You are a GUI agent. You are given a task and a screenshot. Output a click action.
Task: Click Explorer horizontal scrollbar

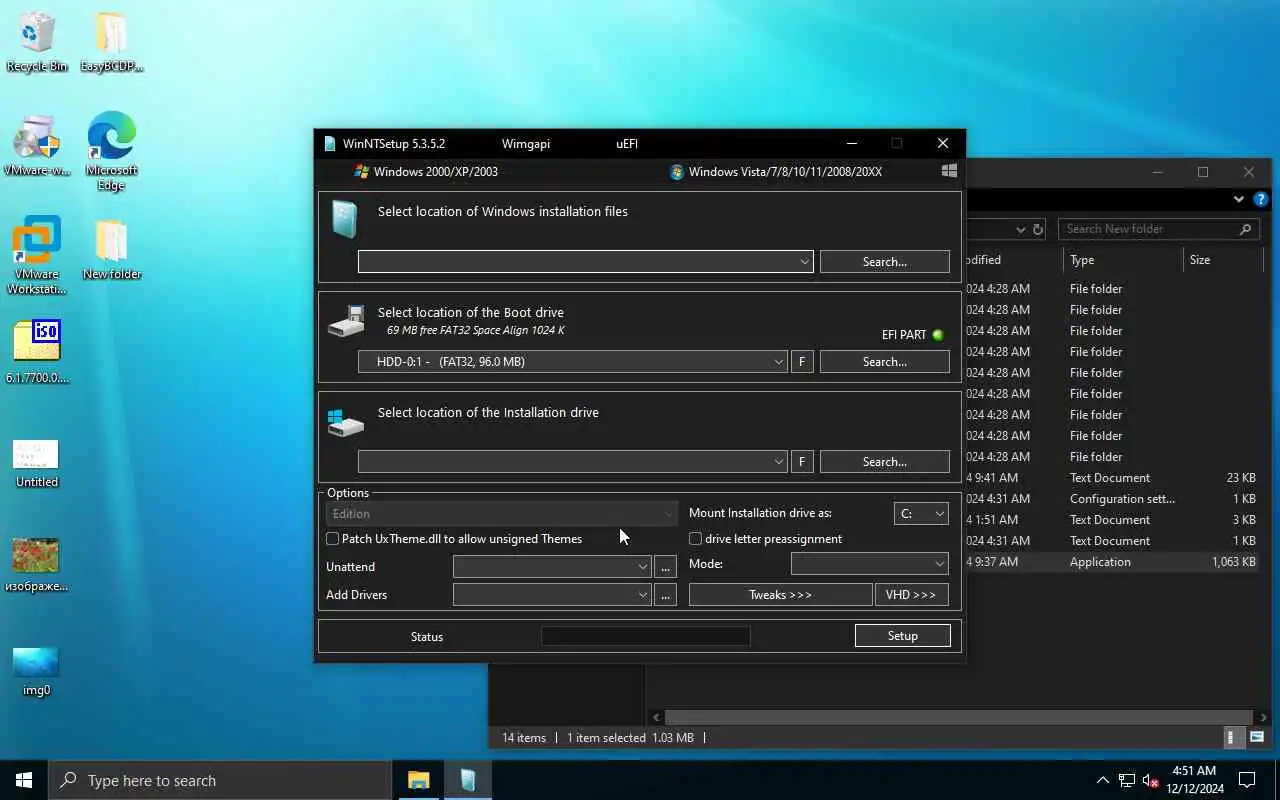pyautogui.click(x=959, y=717)
